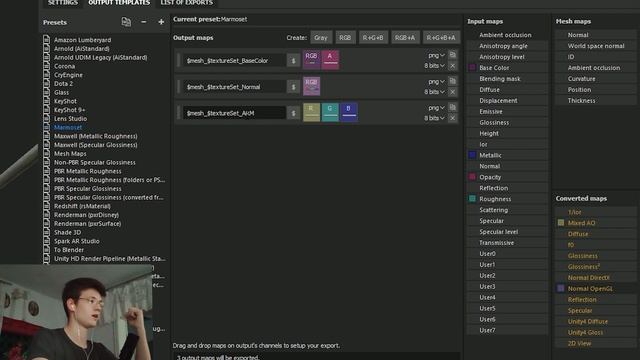Duplicate the AKM output map
This screenshot has width=640, height=360.
(x=452, y=107)
